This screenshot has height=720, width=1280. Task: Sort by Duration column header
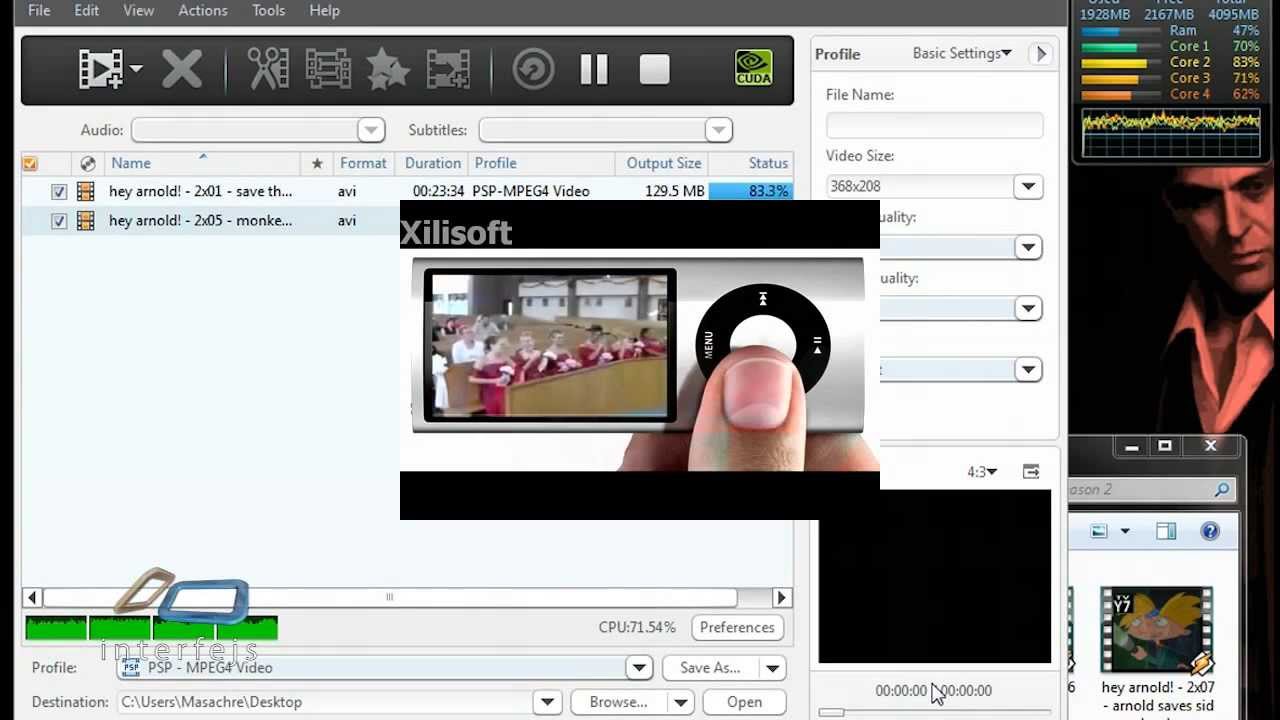(x=433, y=163)
